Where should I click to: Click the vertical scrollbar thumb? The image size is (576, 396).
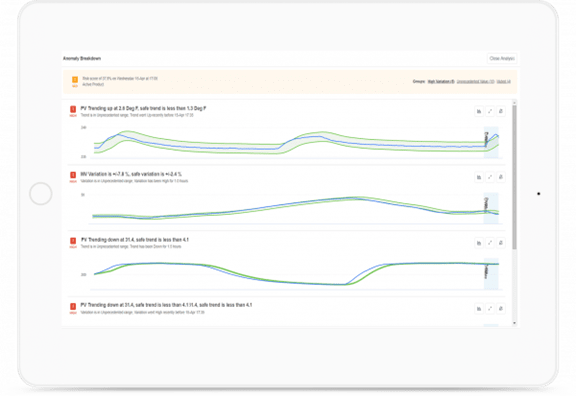point(514,177)
